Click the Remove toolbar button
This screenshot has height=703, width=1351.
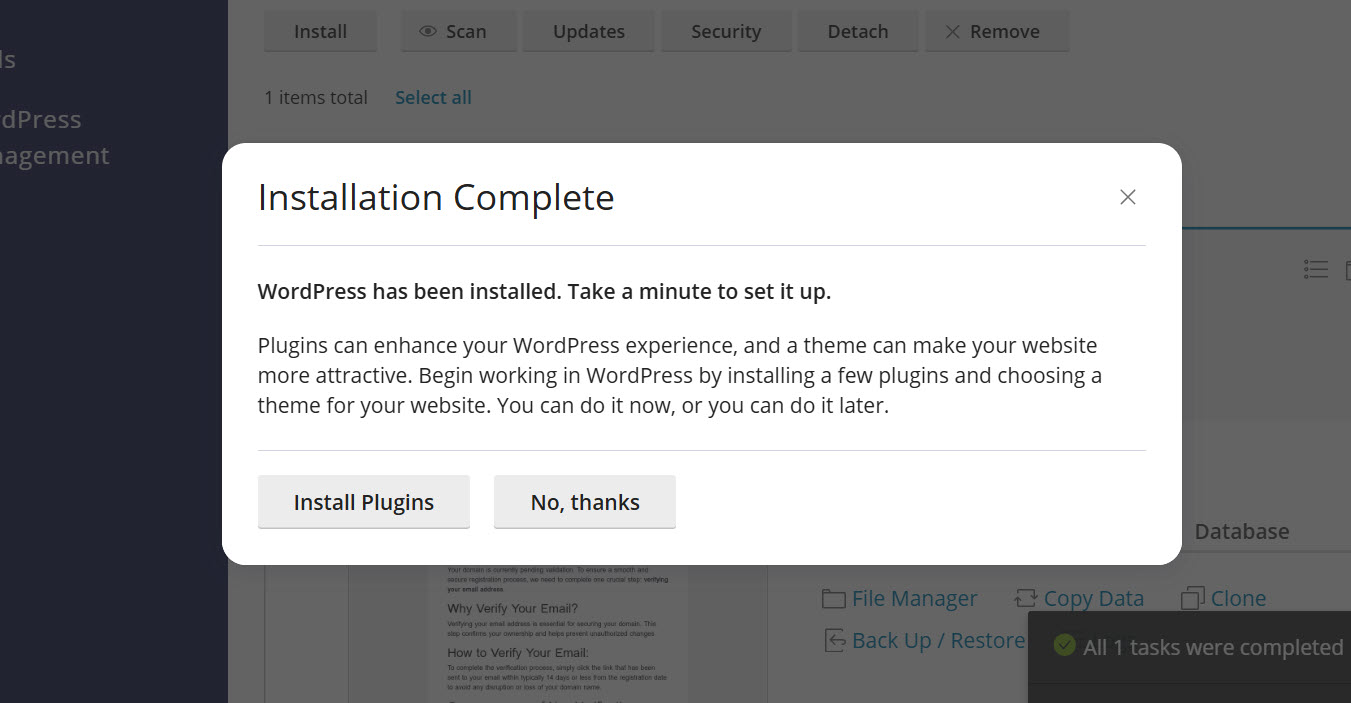tap(997, 31)
